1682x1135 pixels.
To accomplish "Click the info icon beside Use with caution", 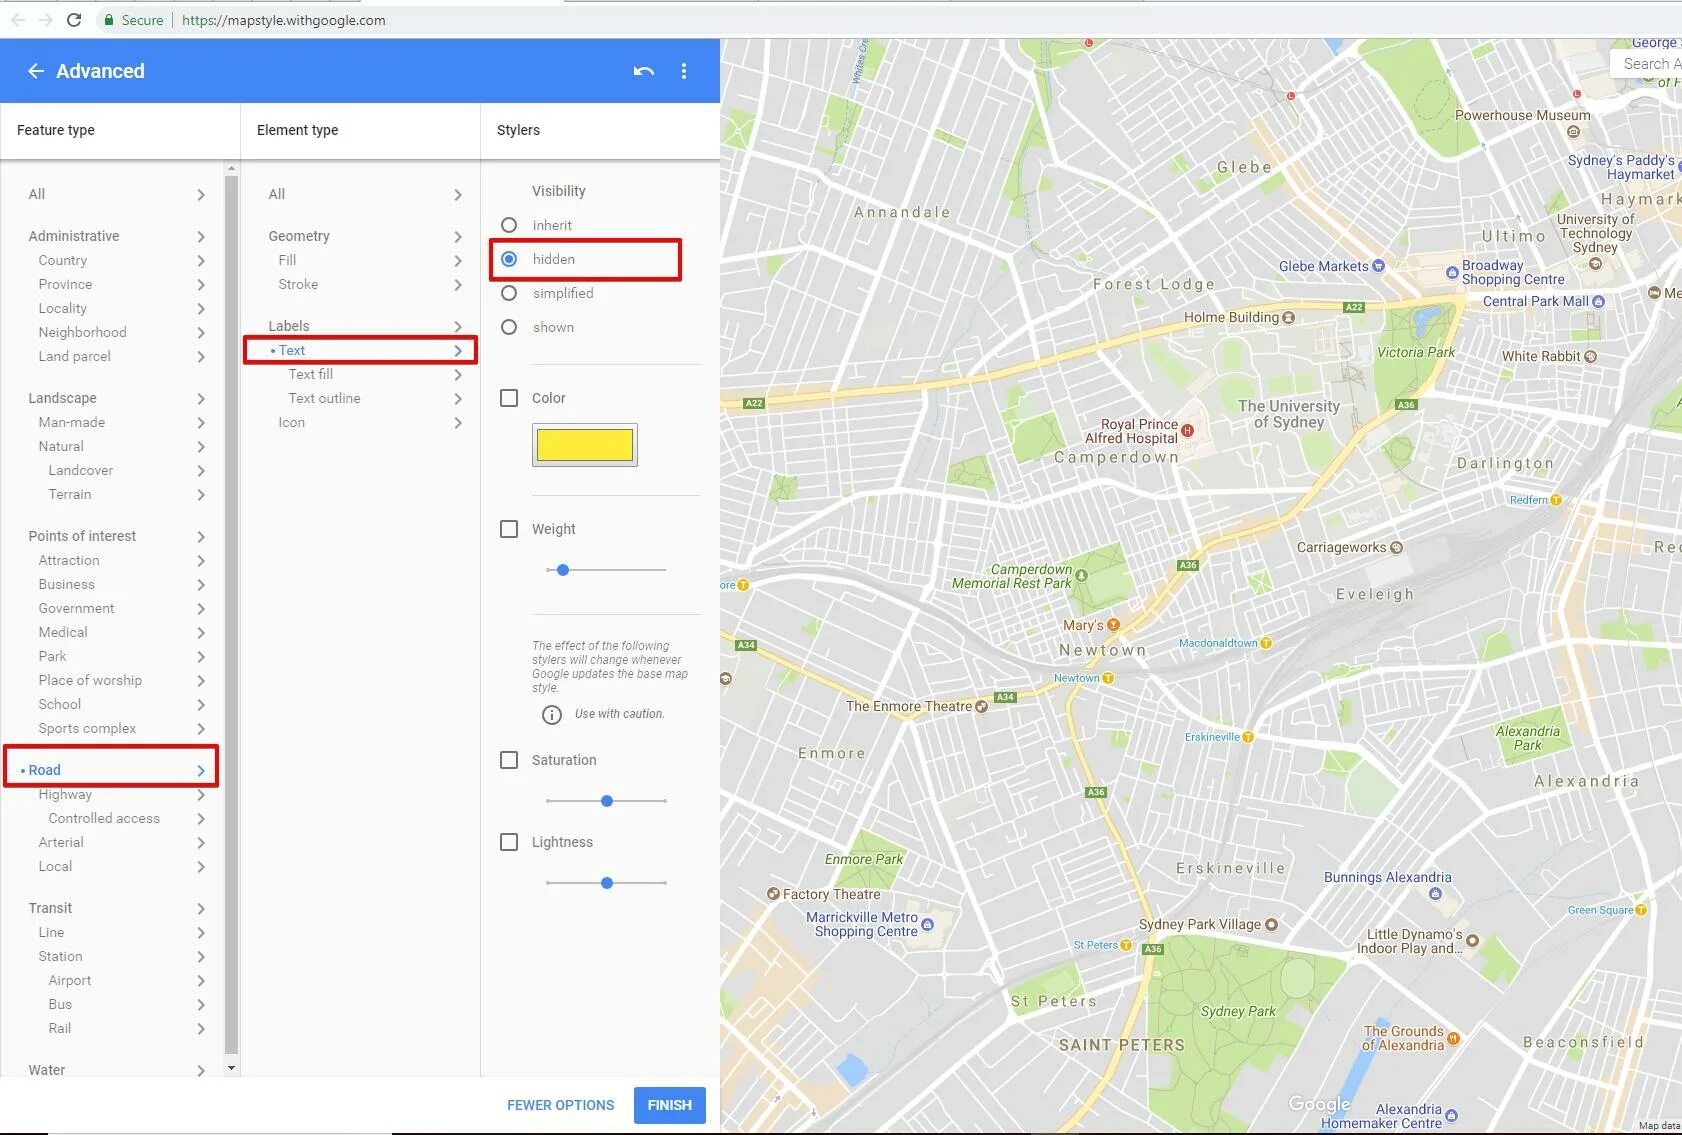I will (x=551, y=714).
